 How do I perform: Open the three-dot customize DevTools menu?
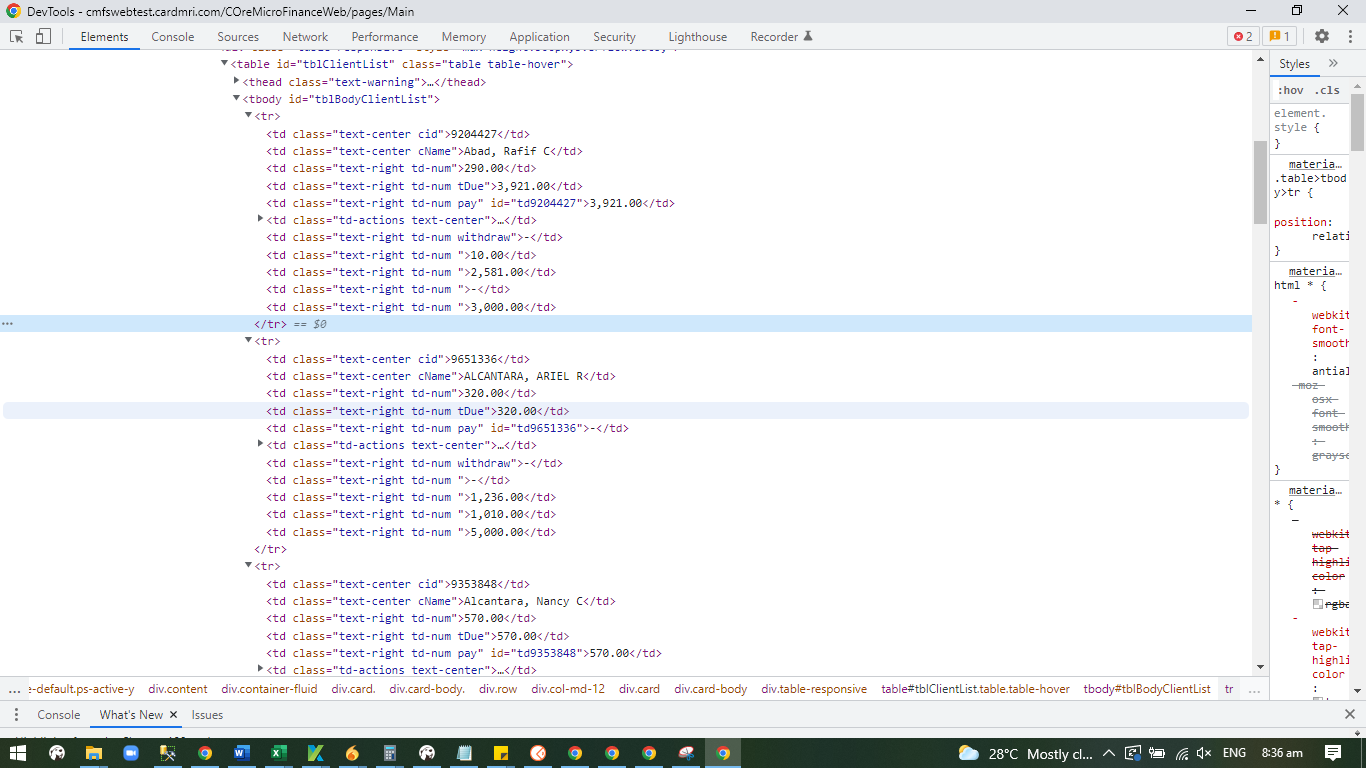pos(1348,36)
